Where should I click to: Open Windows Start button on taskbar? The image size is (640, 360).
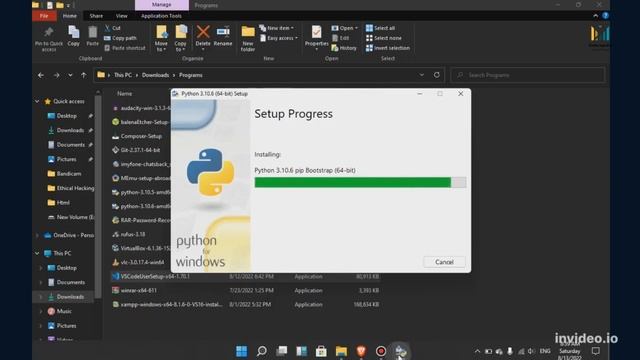[x=242, y=351]
